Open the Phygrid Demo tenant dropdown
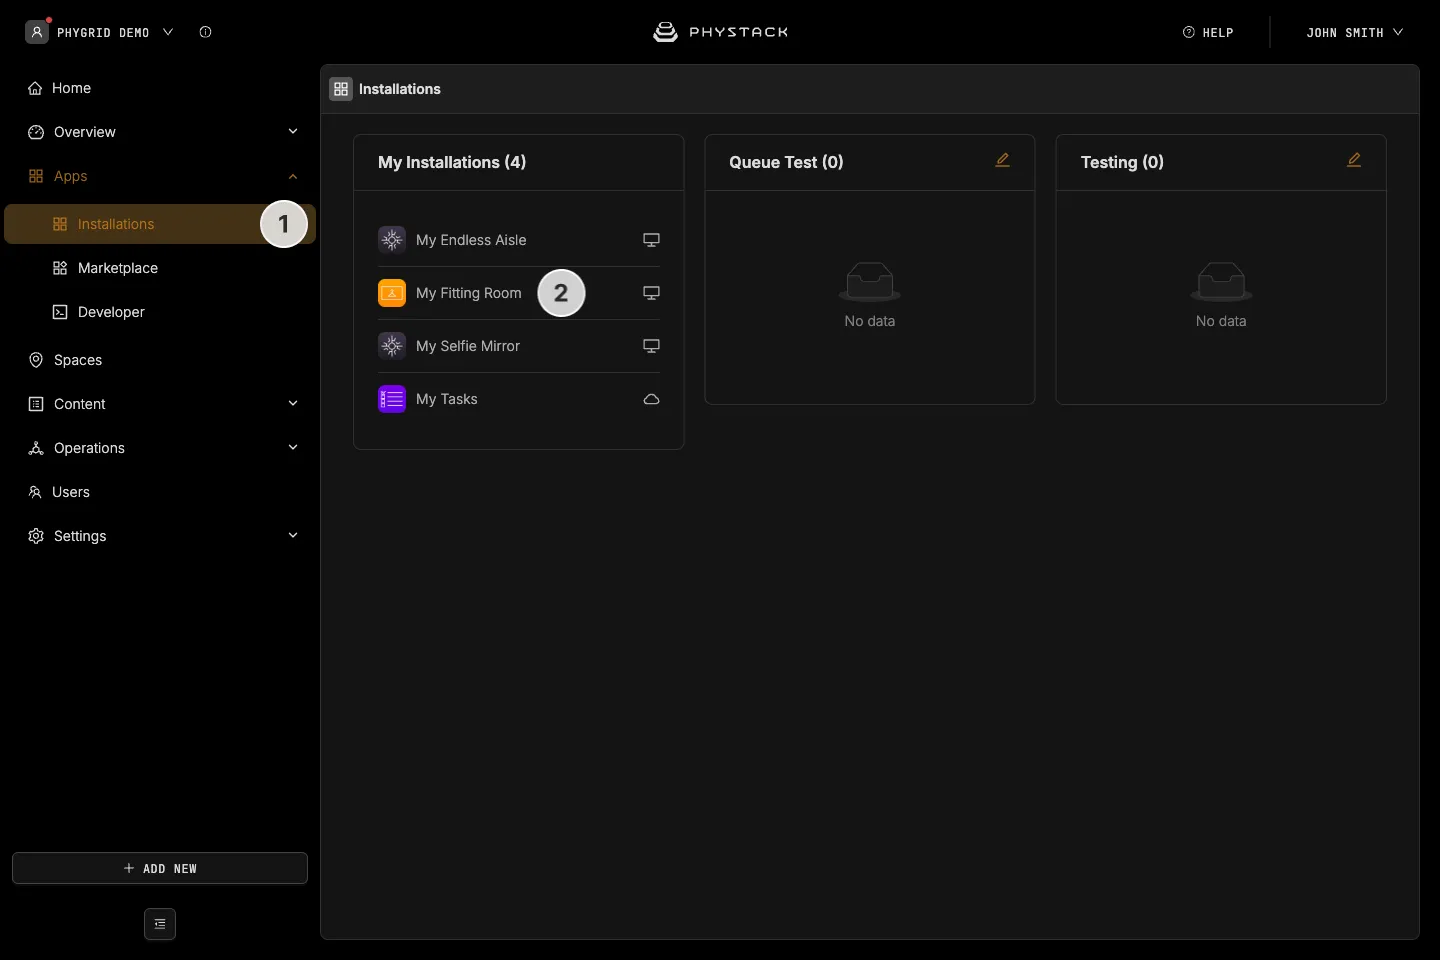The image size is (1440, 960). (100, 32)
